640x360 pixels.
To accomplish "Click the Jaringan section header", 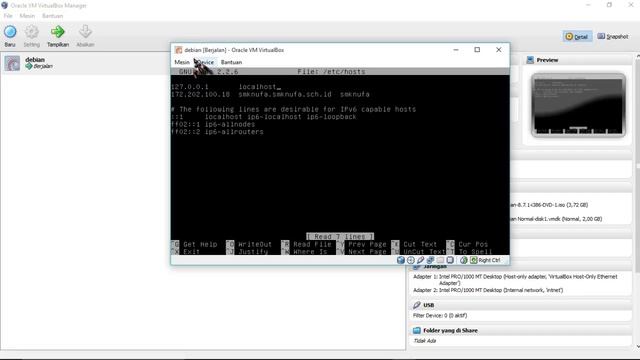I will point(520,267).
